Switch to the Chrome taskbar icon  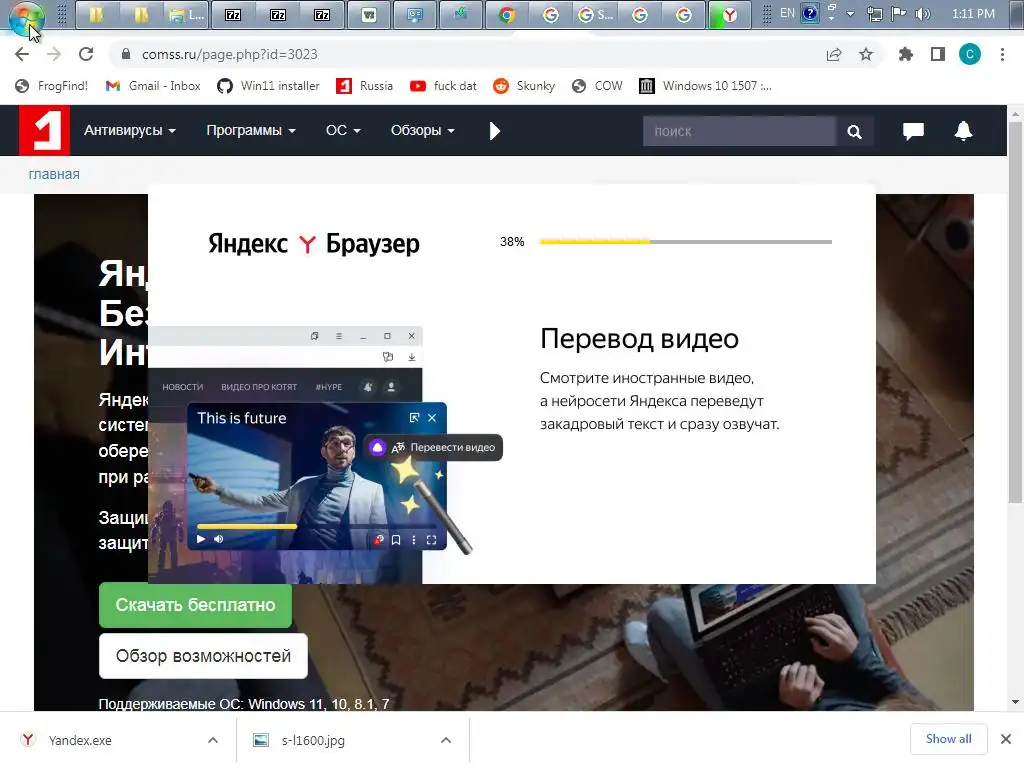(507, 14)
